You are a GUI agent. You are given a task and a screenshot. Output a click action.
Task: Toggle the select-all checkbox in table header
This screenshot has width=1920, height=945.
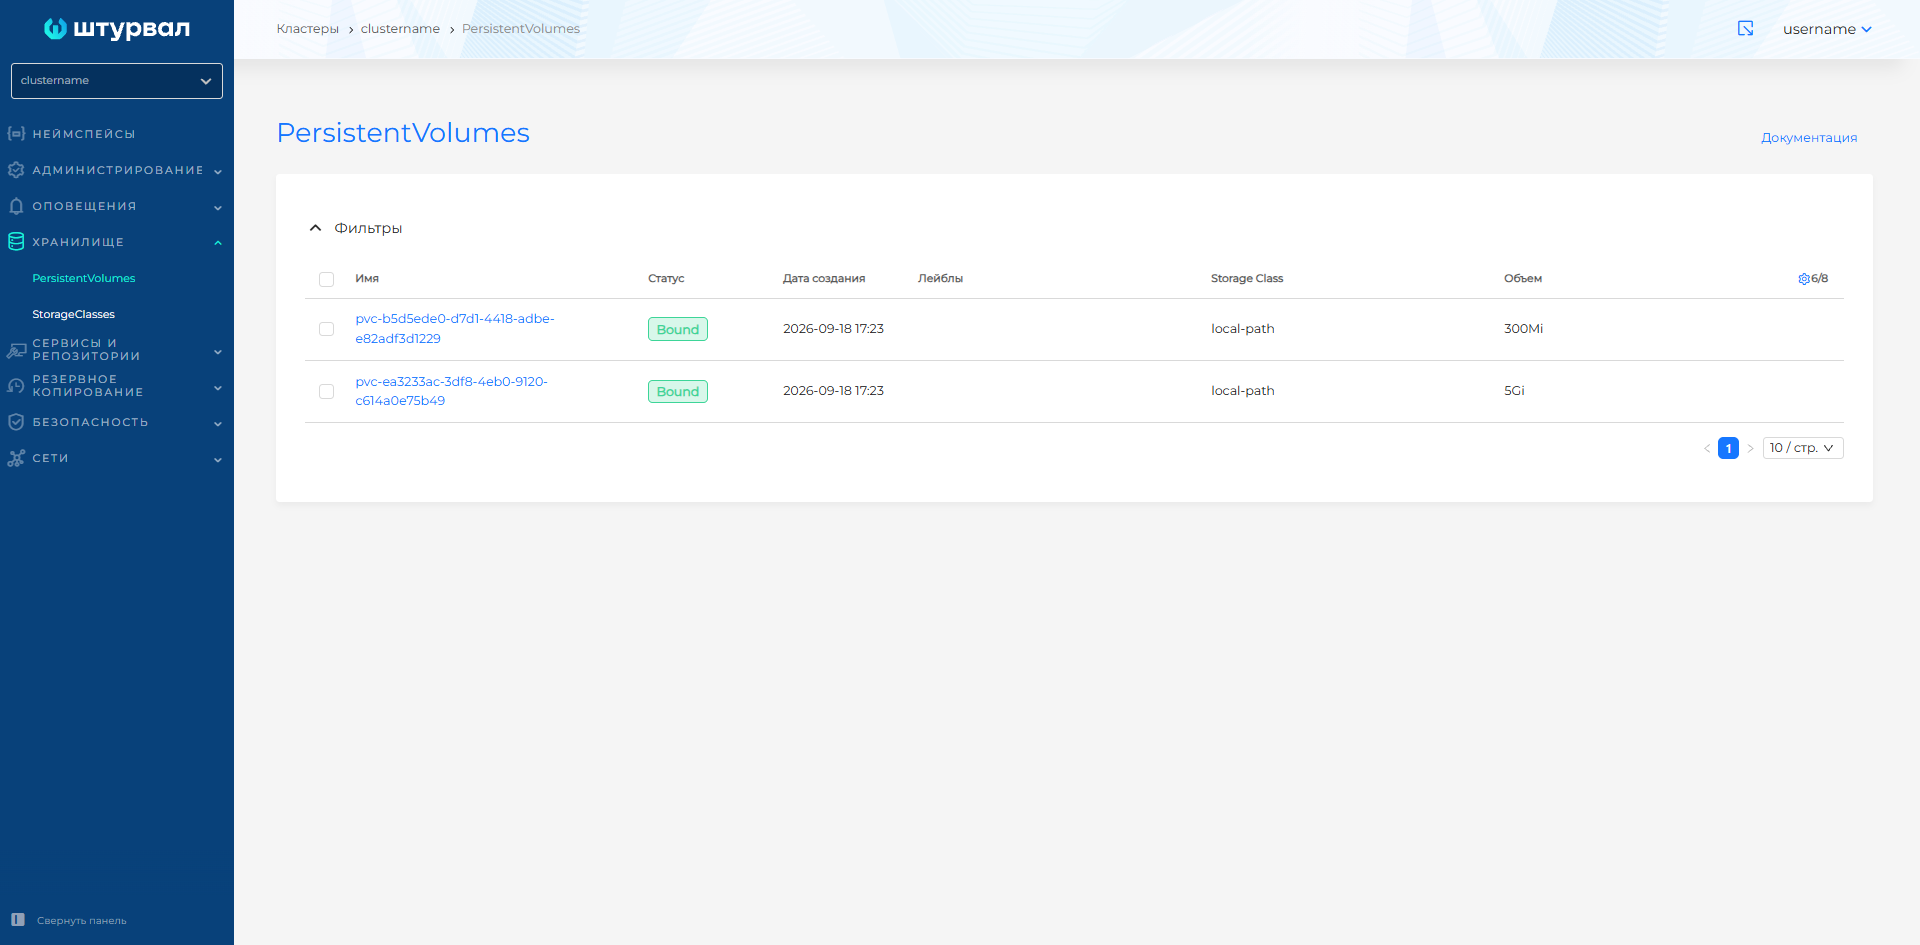(x=326, y=279)
